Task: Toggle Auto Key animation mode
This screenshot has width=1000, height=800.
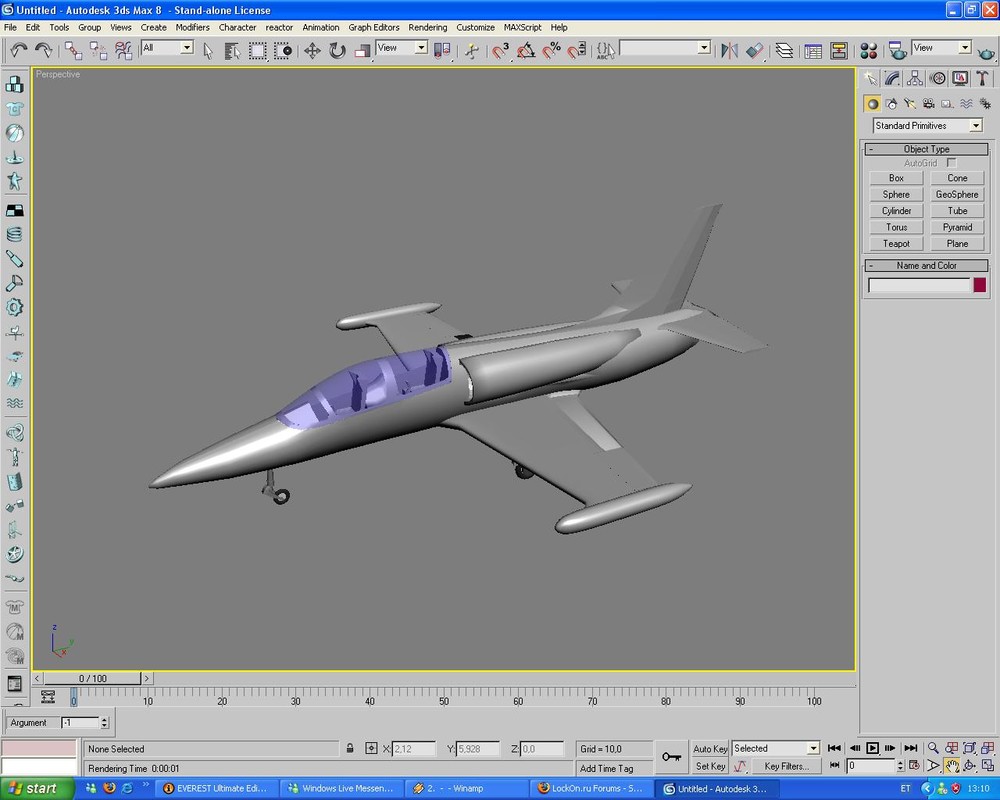Action: tap(710, 748)
